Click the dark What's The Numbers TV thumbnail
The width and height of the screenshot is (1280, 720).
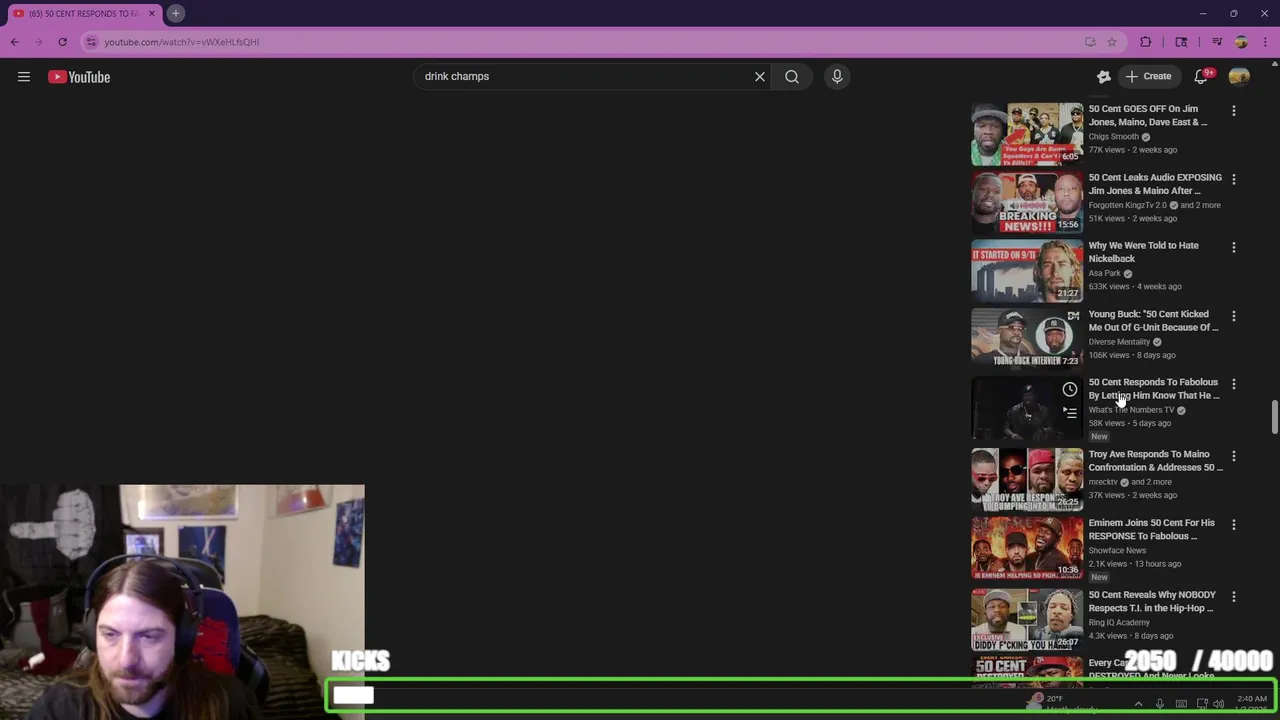pyautogui.click(x=1027, y=407)
